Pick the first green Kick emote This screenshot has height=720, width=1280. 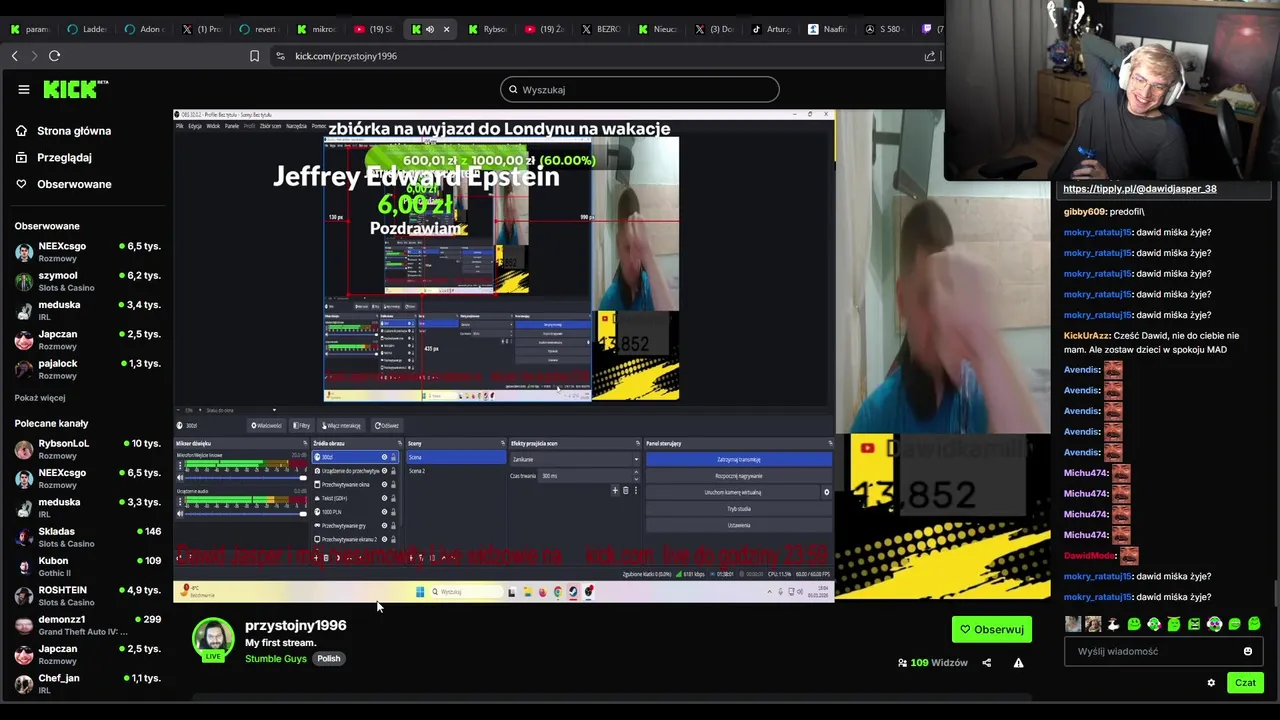(x=1134, y=624)
